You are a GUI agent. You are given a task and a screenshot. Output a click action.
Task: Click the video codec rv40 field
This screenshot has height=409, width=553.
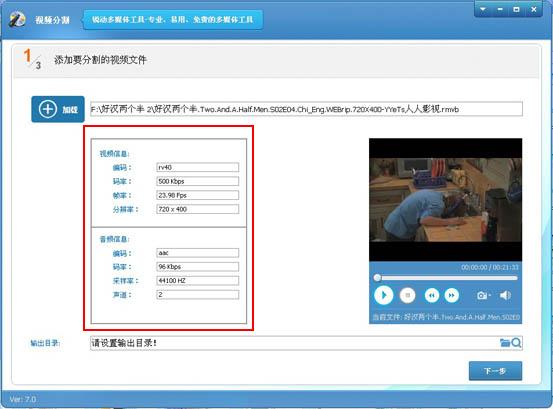pos(198,167)
